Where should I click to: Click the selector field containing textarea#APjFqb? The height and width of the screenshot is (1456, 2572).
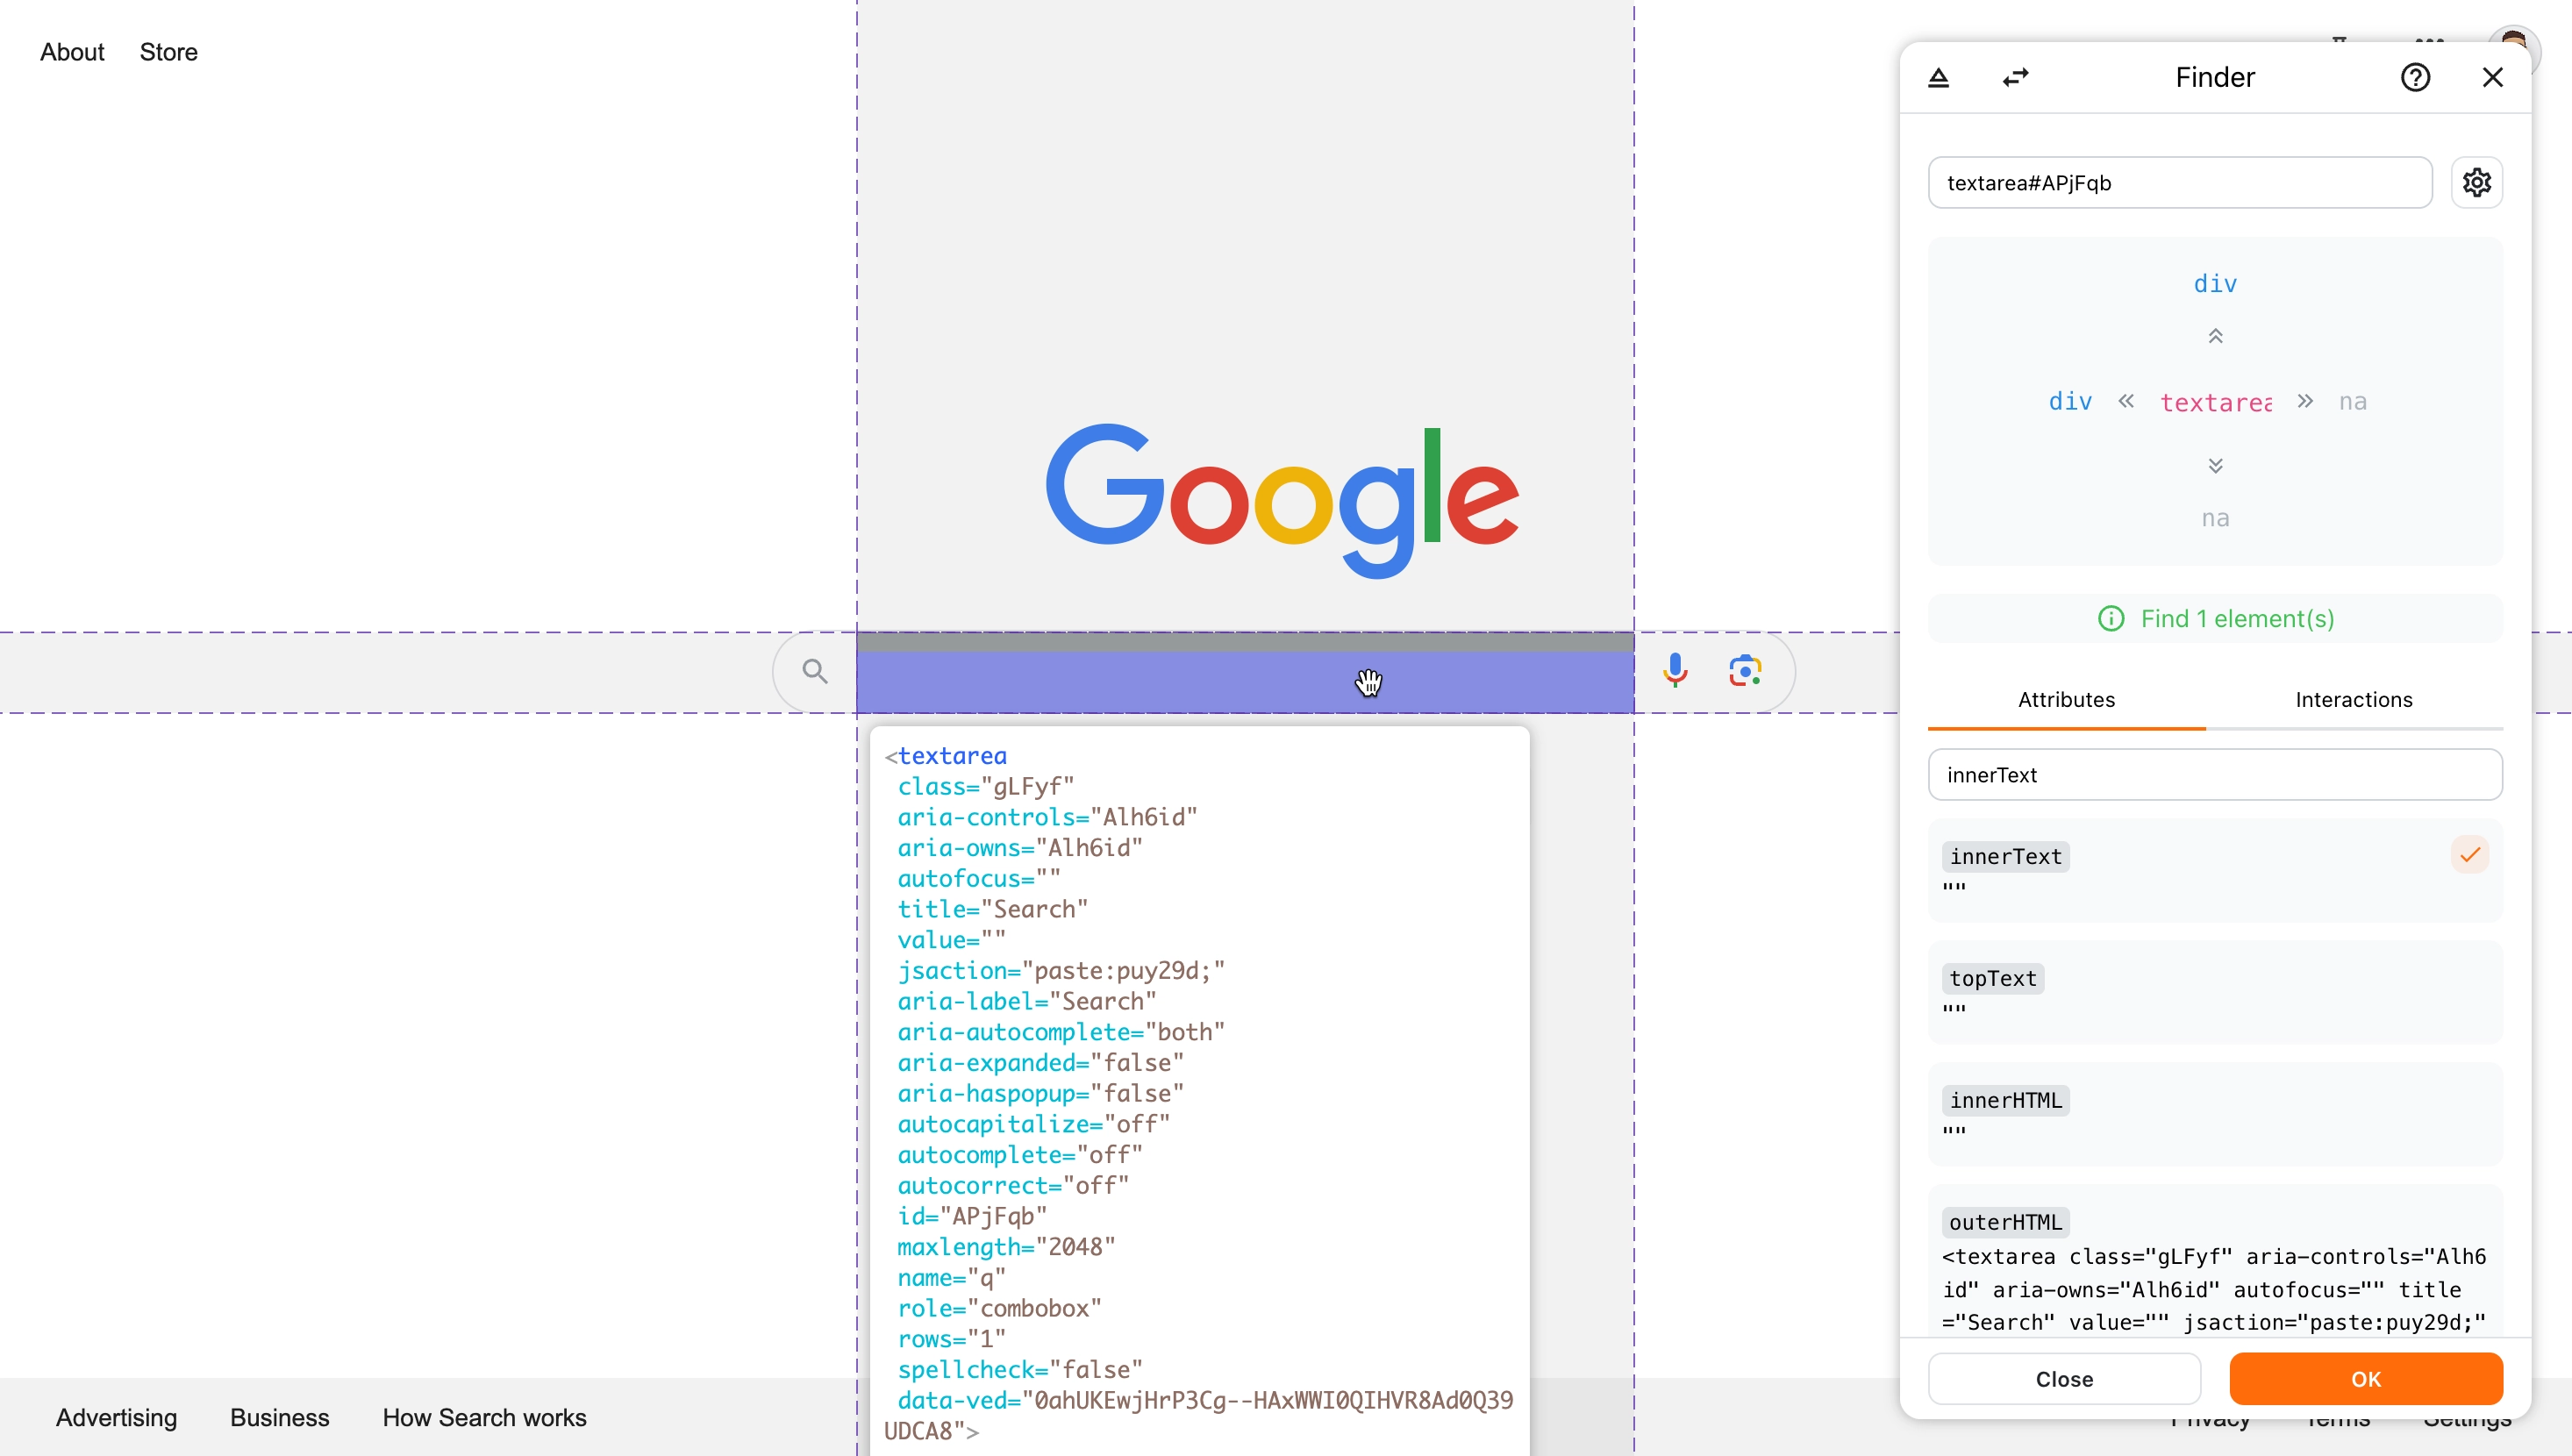point(2179,182)
